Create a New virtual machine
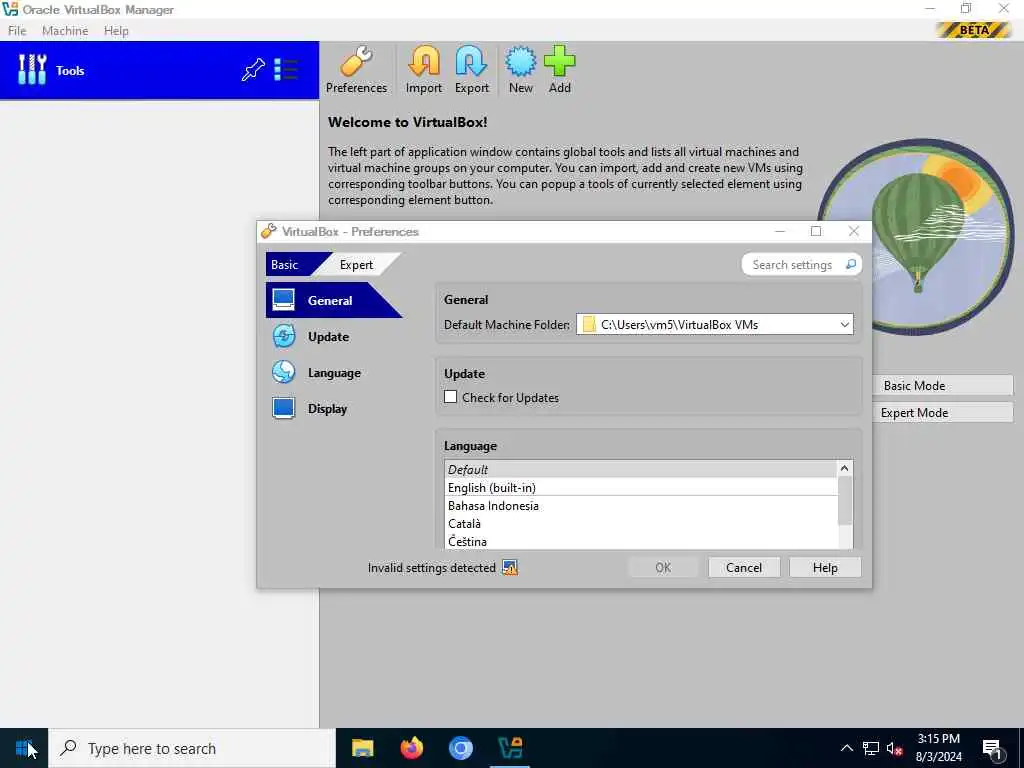Image resolution: width=1024 pixels, height=768 pixels. [520, 71]
